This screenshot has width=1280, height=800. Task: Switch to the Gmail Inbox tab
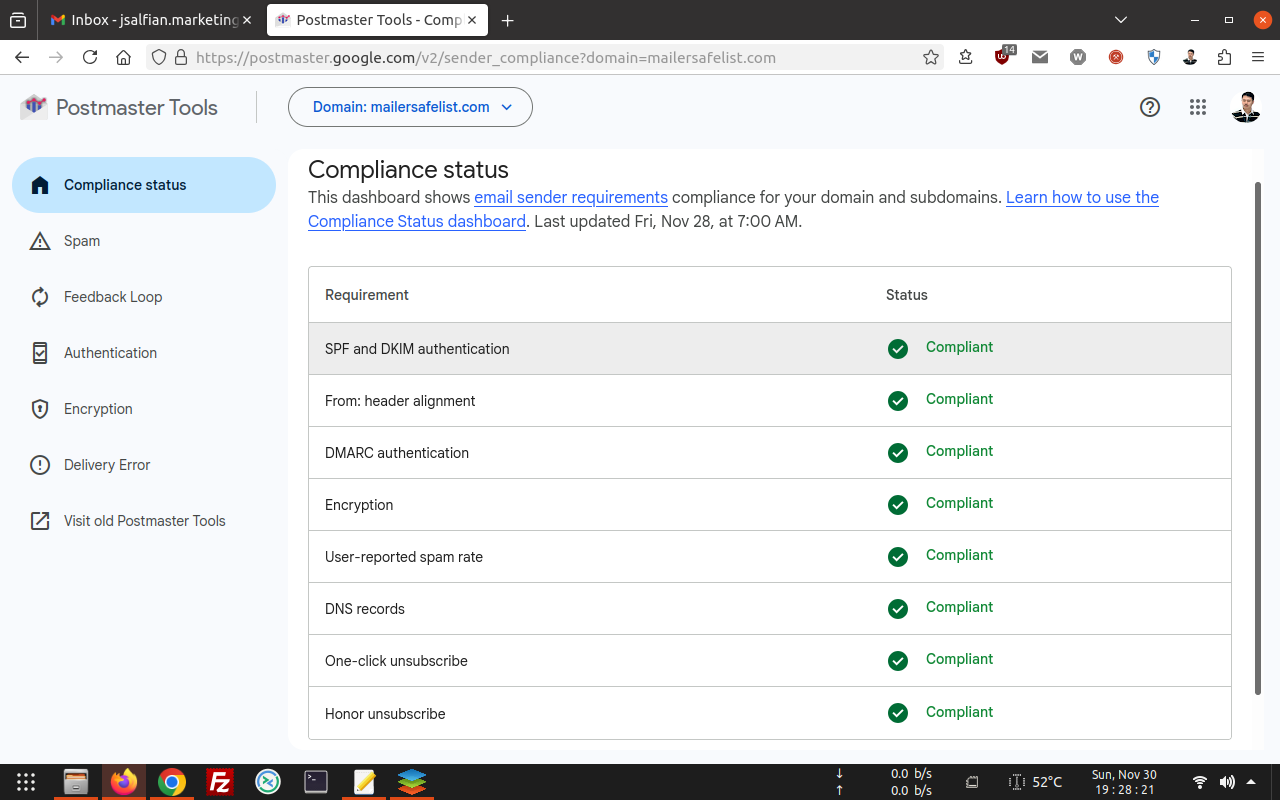click(150, 20)
